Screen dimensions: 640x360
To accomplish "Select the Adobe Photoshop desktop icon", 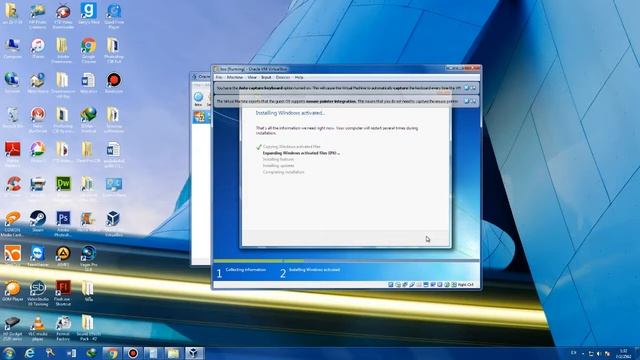I will coord(63,223).
